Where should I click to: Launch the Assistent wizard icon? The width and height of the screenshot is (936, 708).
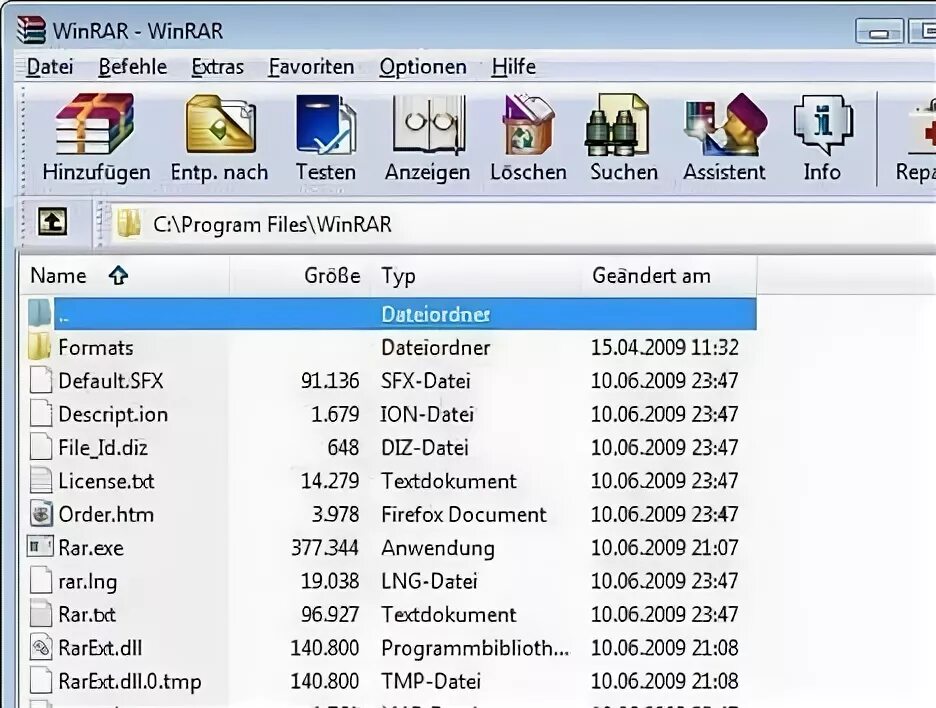click(x=725, y=124)
